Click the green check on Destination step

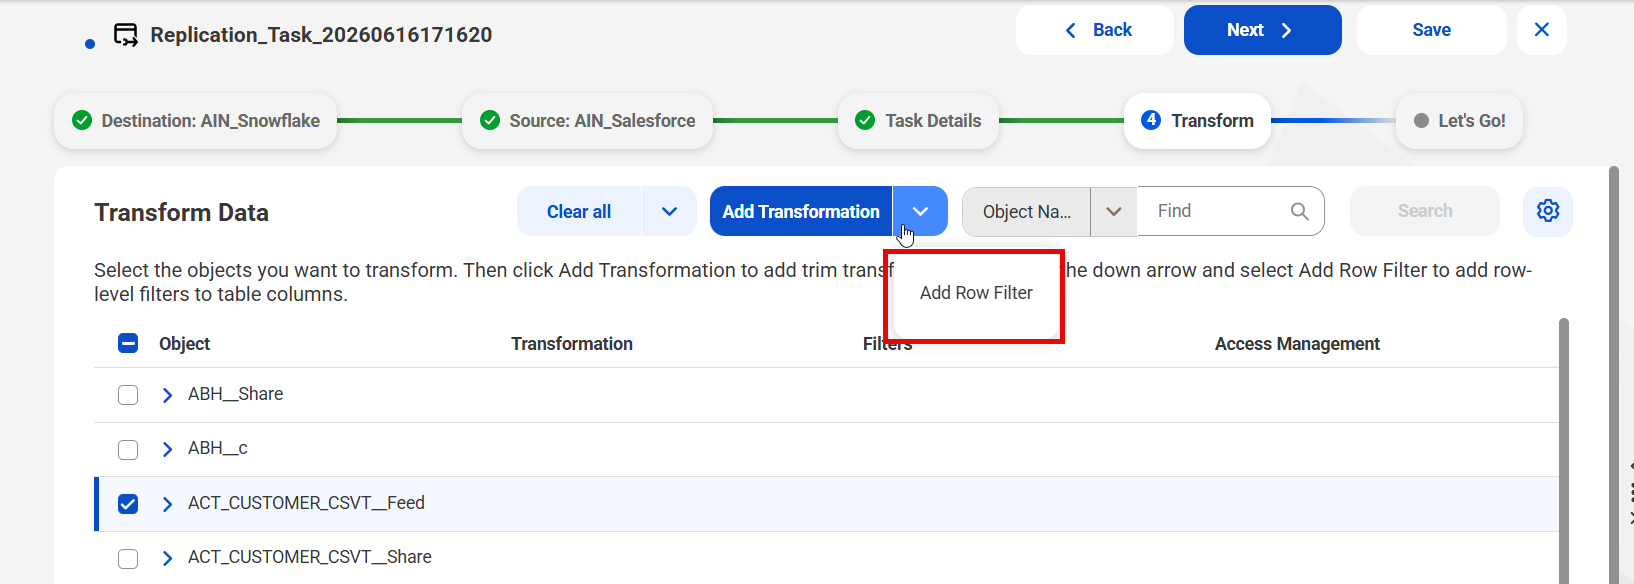click(82, 120)
